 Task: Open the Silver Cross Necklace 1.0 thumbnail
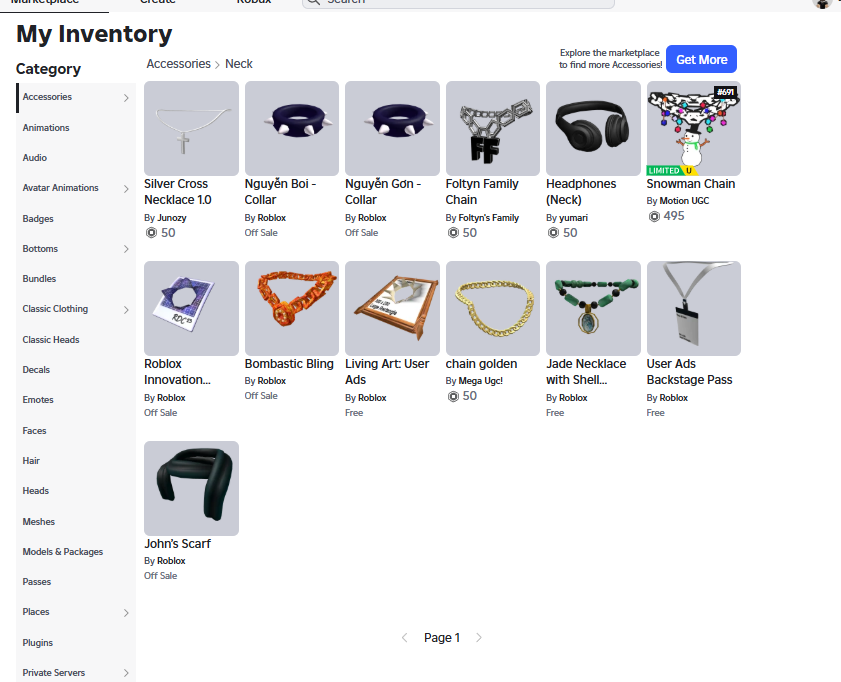(191, 129)
